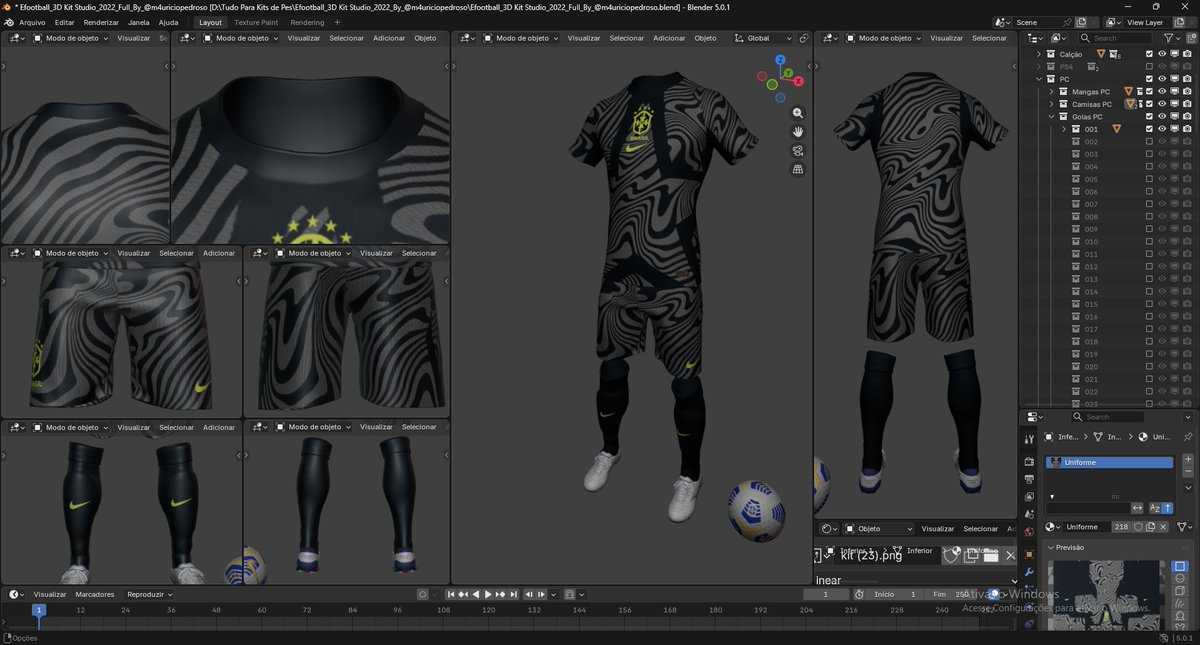Open the Tool properties tab icon

1029,439
